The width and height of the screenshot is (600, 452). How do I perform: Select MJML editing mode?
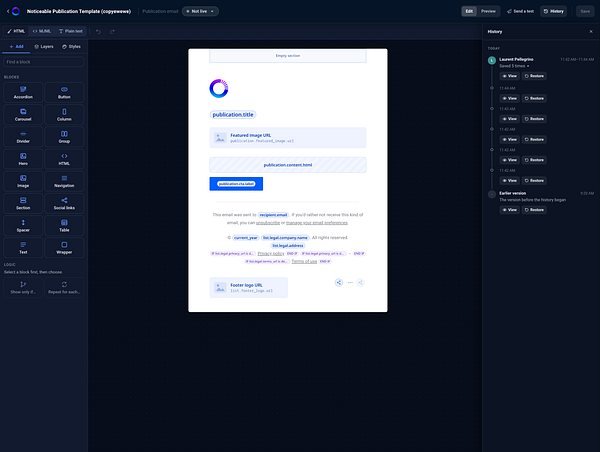coord(42,31)
